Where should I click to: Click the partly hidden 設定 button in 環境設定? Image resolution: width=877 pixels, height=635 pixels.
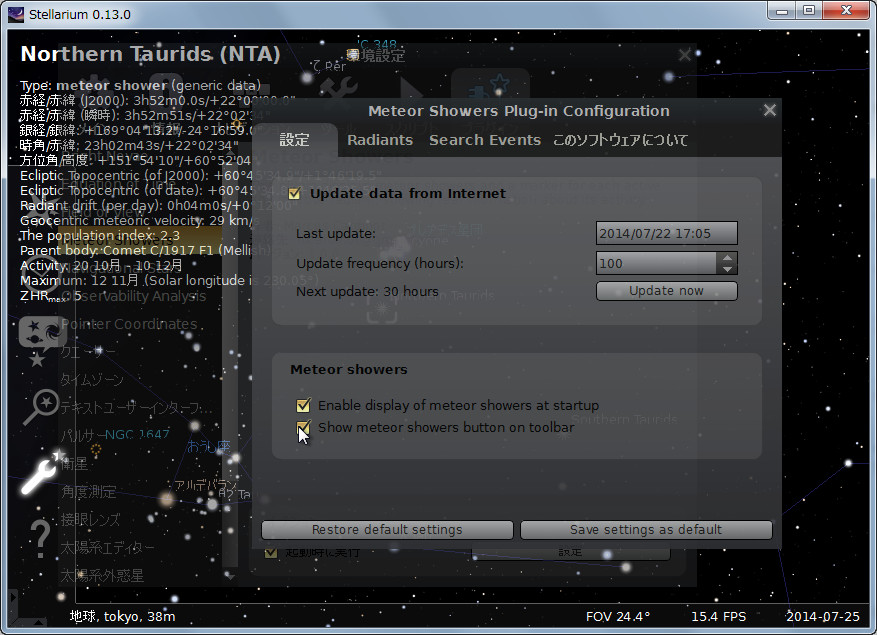pos(570,553)
